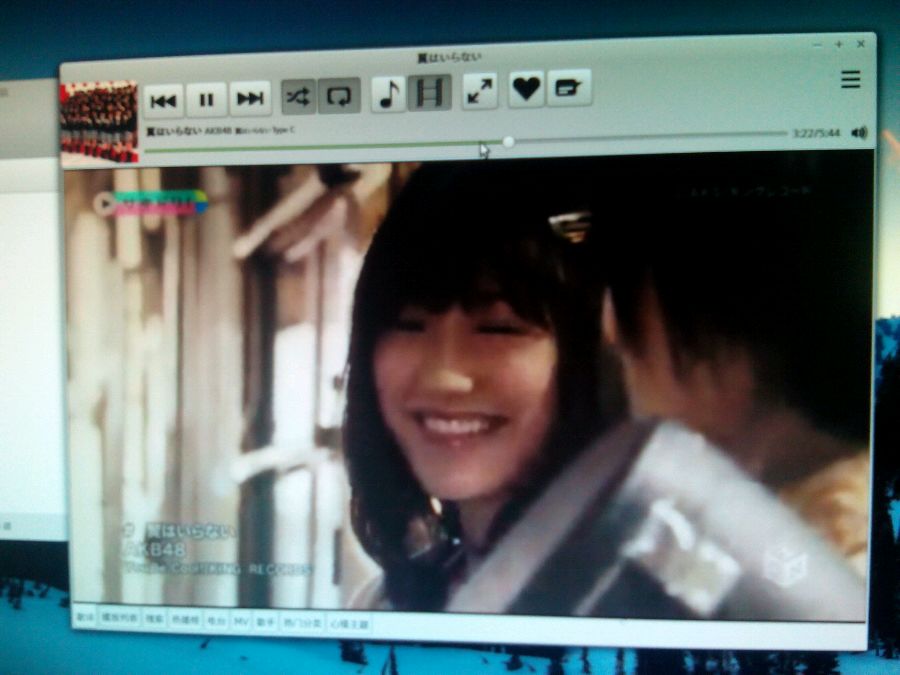
Task: Click the playing music video area
Action: pos(468,387)
